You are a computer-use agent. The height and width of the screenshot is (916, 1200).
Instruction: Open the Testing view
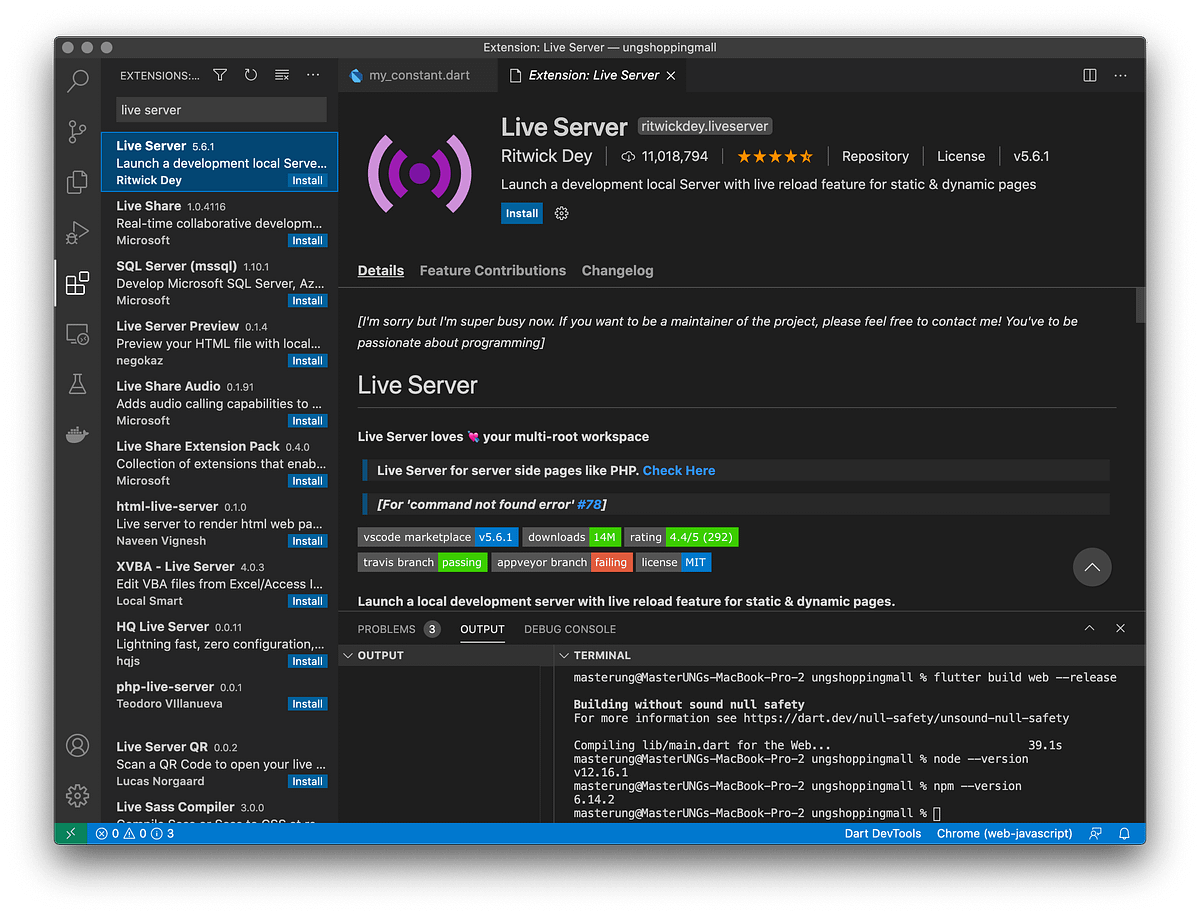[x=77, y=383]
